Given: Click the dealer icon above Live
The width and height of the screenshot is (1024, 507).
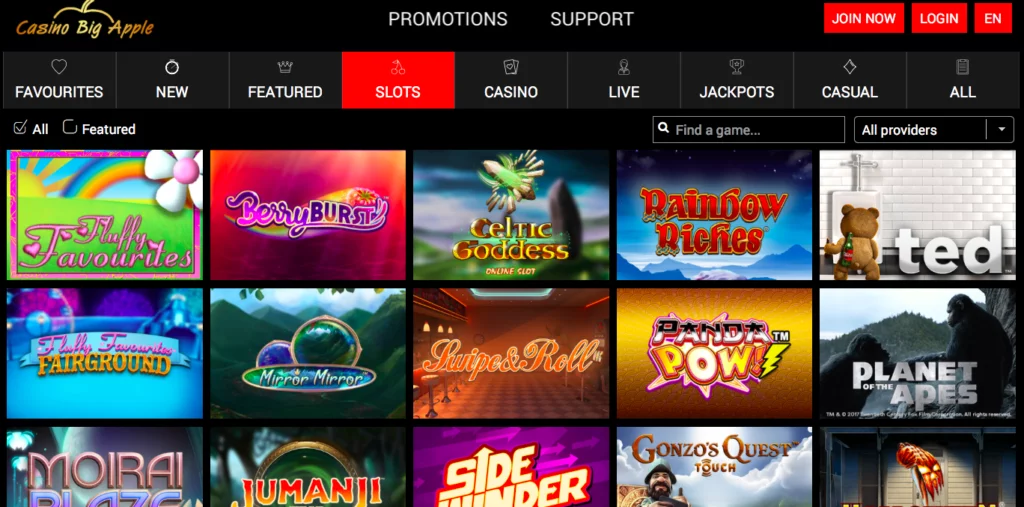Looking at the screenshot, I should pos(624,67).
